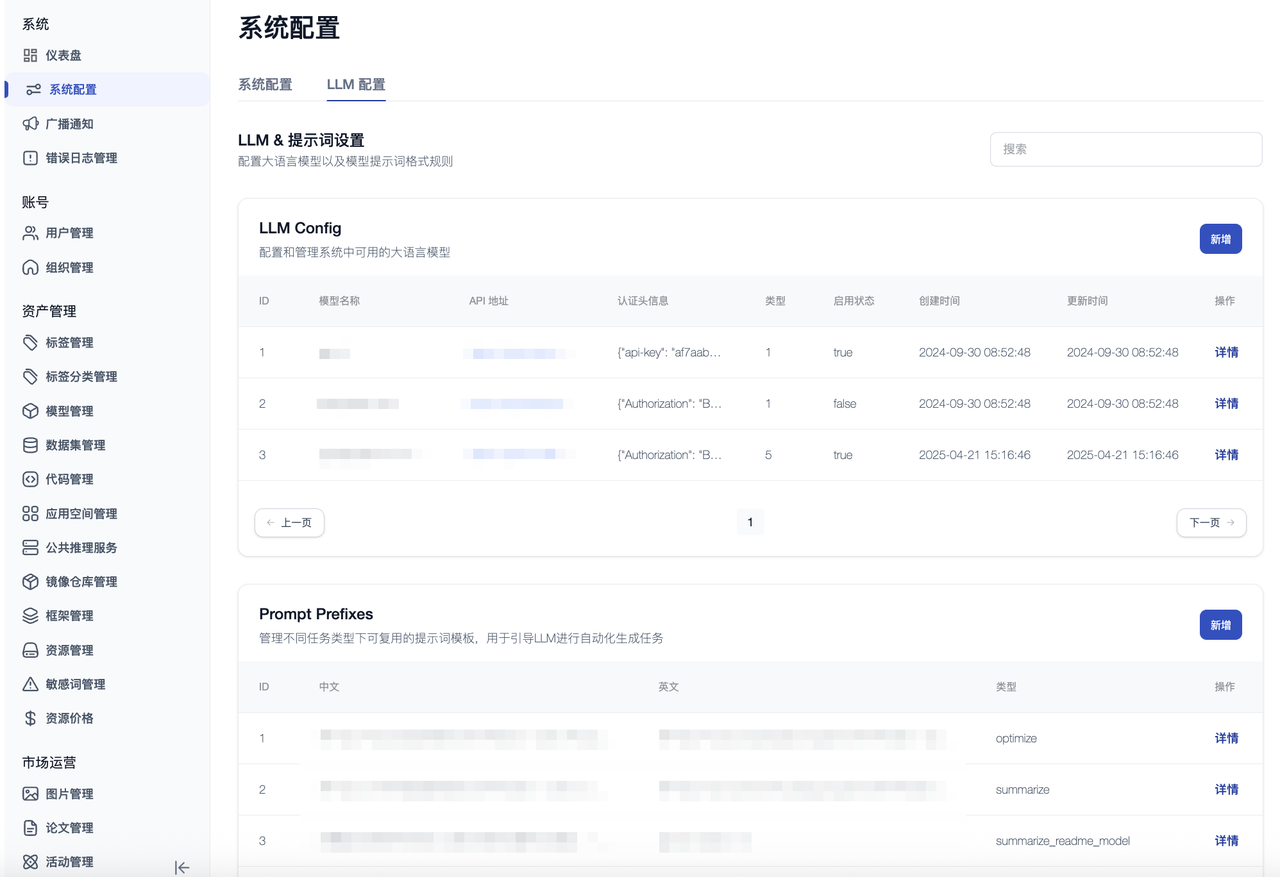Go to next page with 下一页
Image resolution: width=1280 pixels, height=877 pixels.
[x=1211, y=522]
